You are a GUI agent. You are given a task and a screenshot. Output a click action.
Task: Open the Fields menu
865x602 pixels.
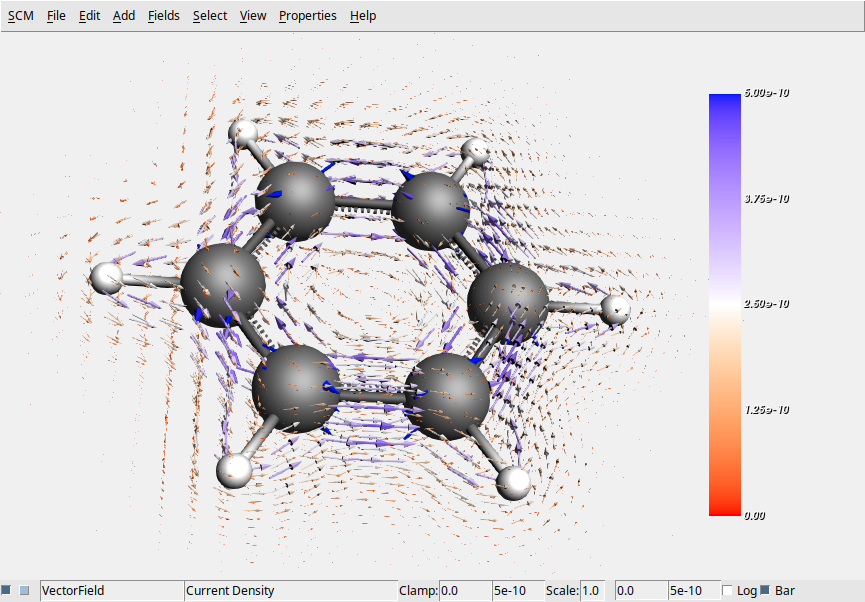(163, 15)
